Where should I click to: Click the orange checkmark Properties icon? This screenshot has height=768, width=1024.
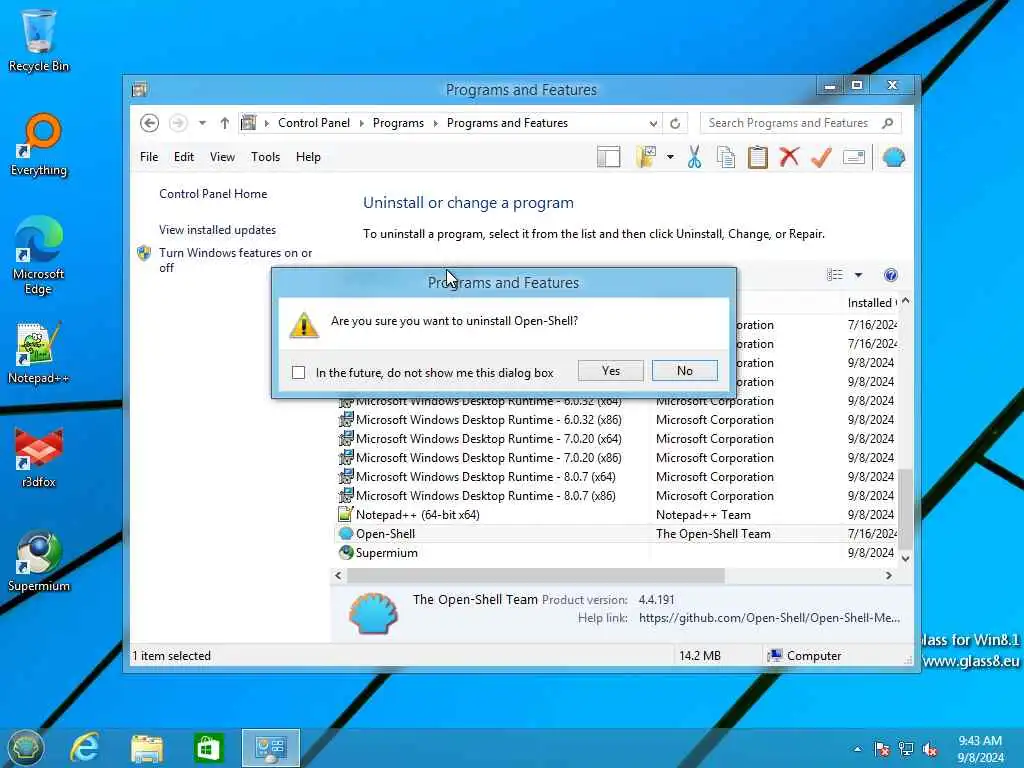click(x=821, y=157)
